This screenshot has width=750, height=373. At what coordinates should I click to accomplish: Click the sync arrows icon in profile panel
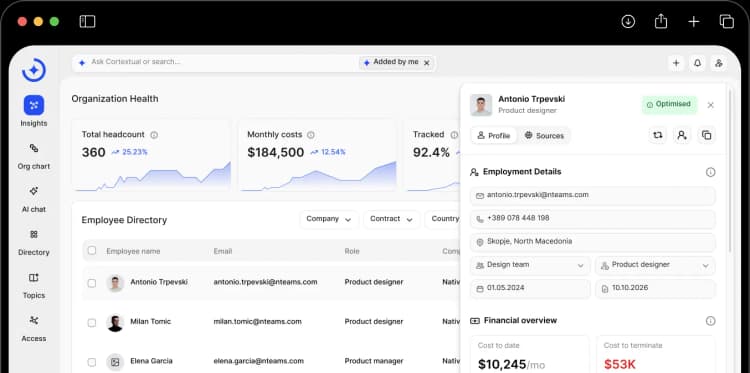[658, 135]
